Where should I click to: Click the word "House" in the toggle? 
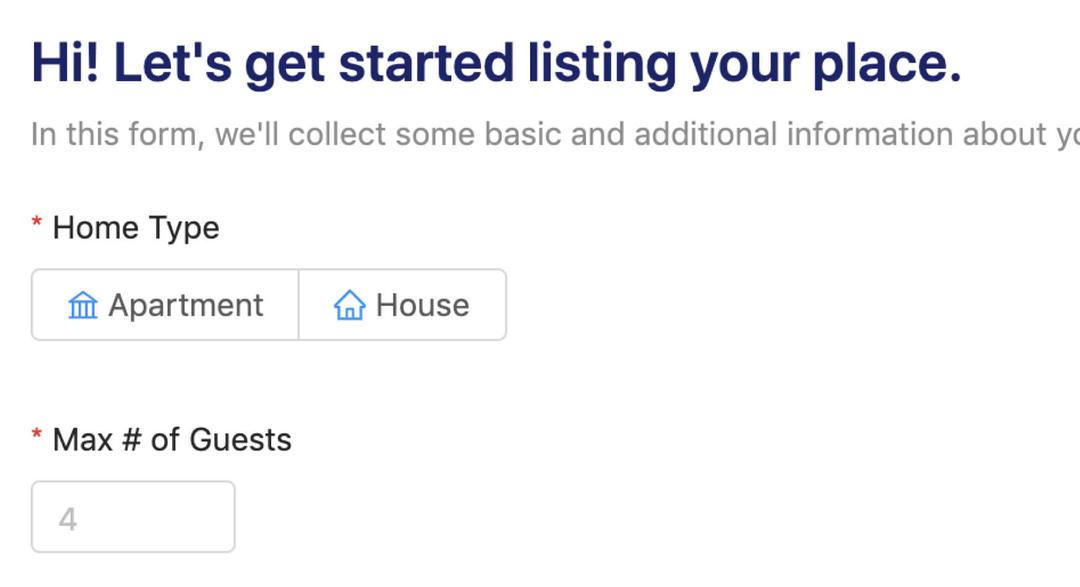[x=422, y=306]
